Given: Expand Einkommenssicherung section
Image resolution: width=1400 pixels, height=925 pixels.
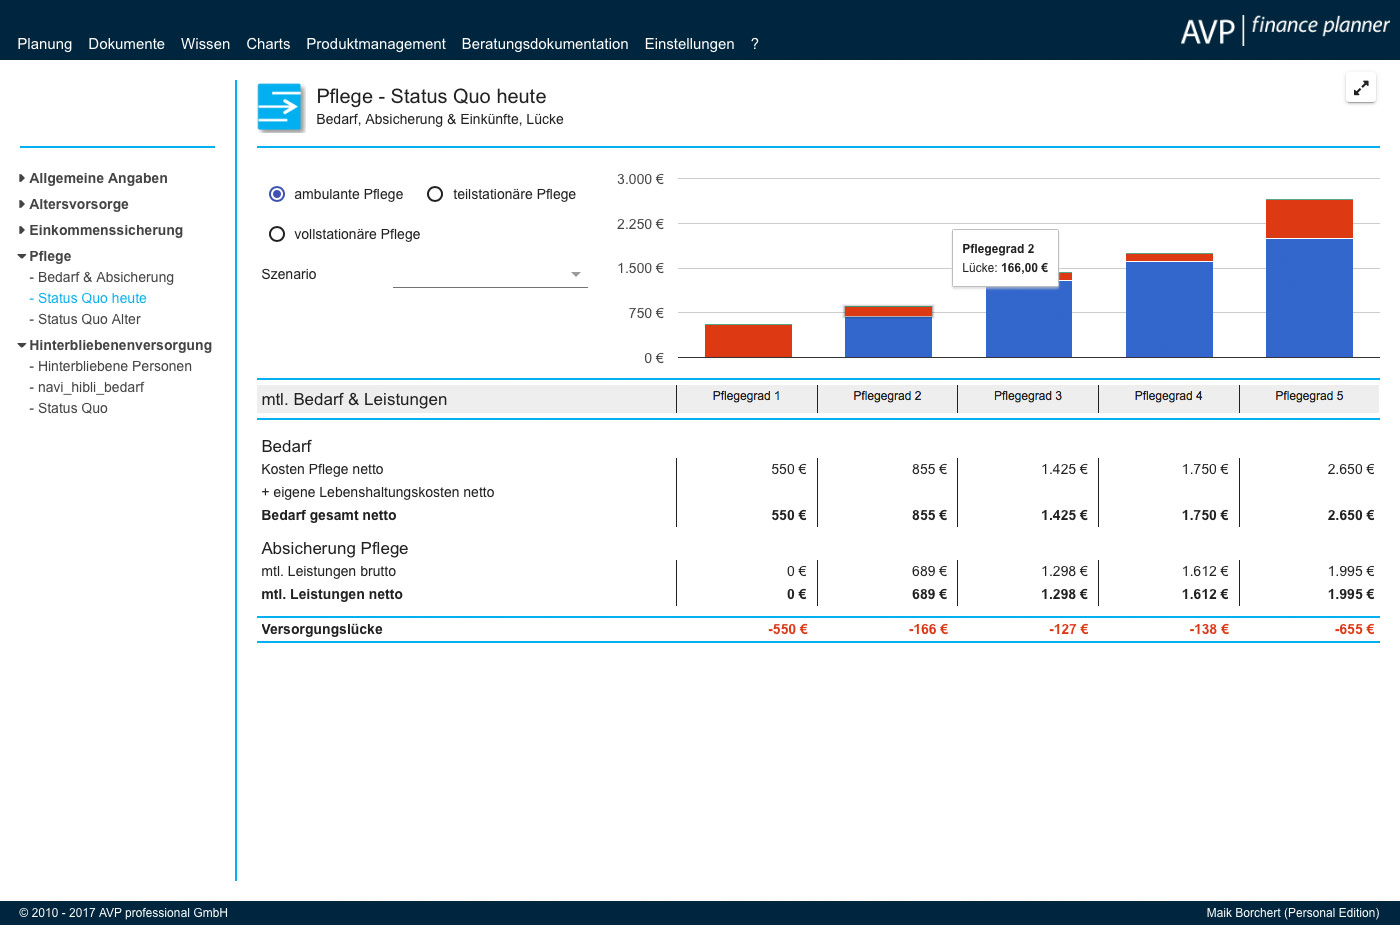Looking at the screenshot, I should [105, 230].
